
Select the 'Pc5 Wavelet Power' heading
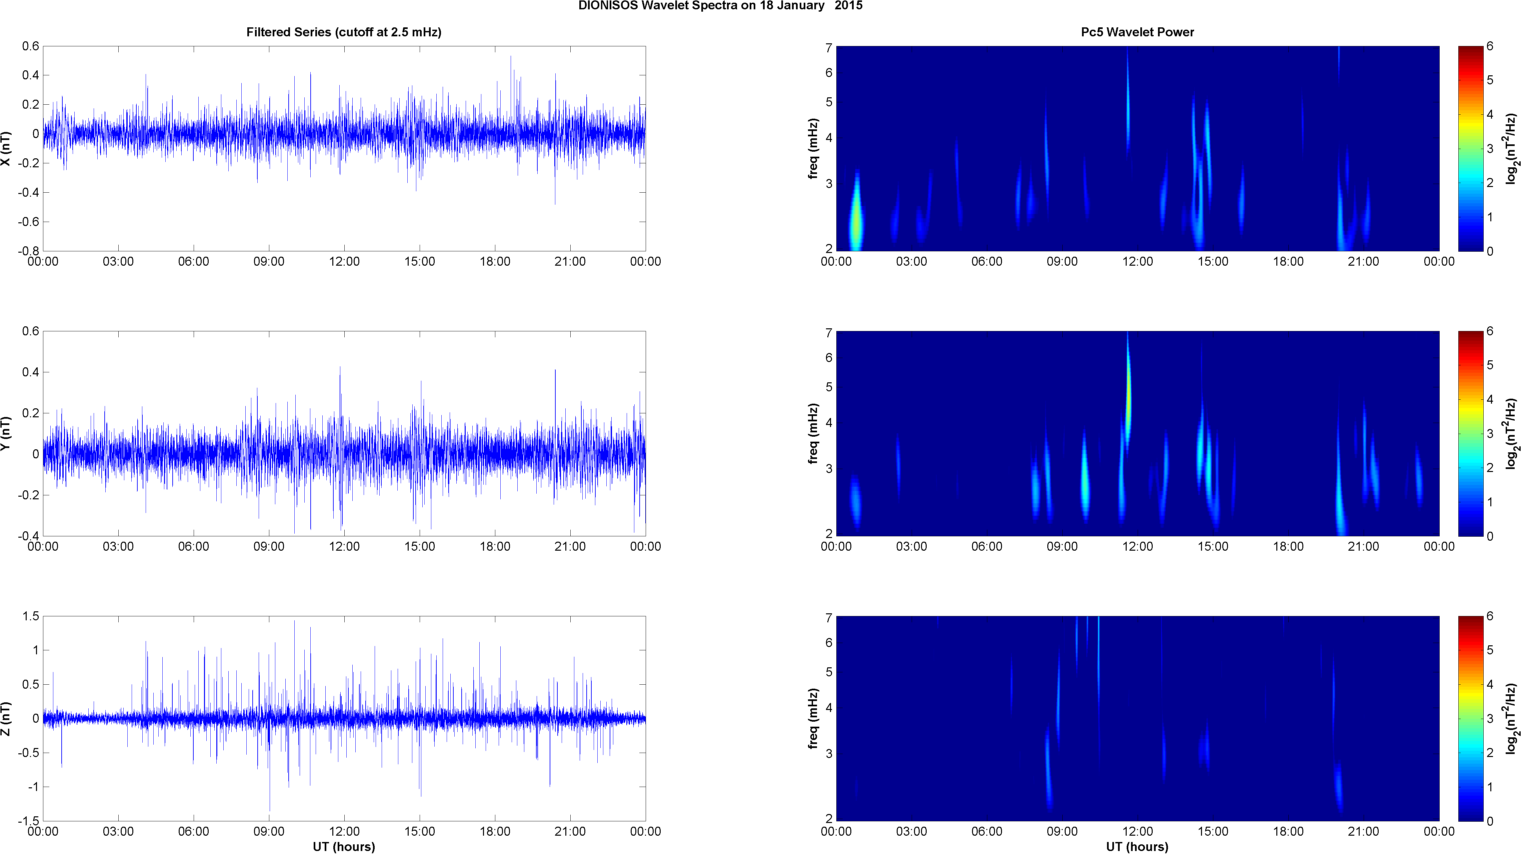click(1137, 32)
